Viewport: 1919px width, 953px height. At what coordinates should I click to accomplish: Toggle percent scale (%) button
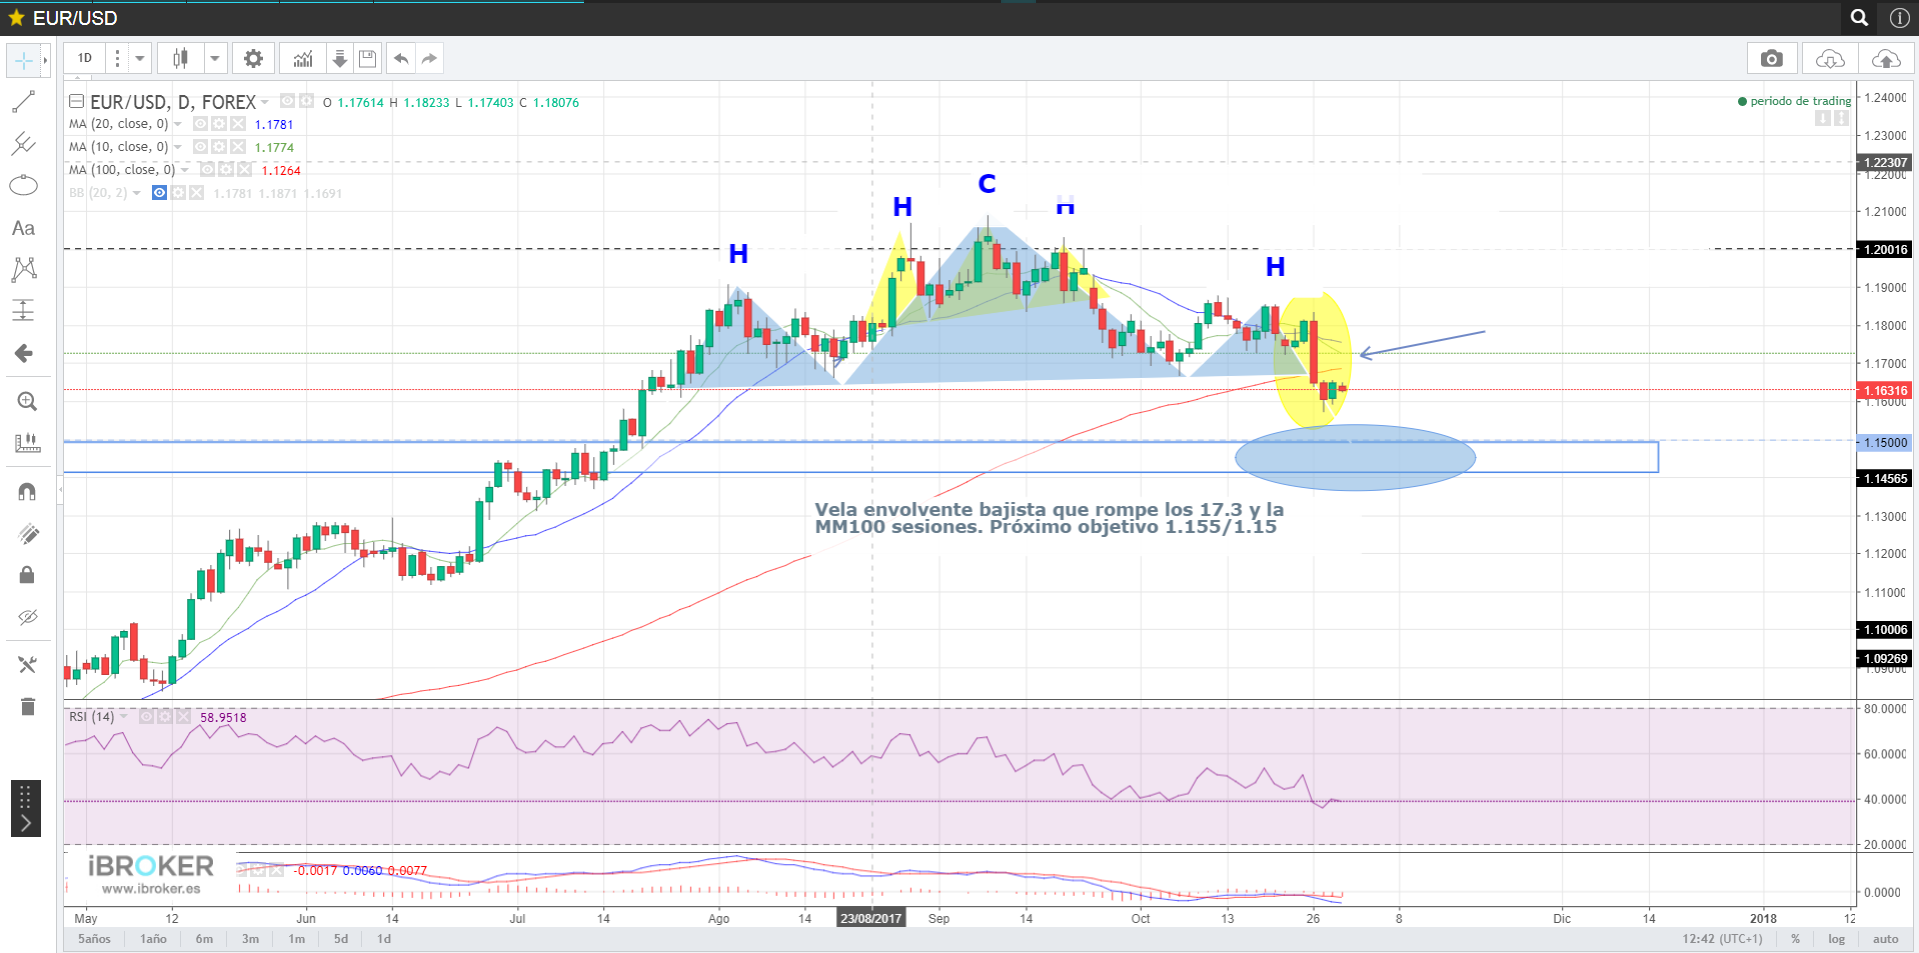[x=1796, y=939]
